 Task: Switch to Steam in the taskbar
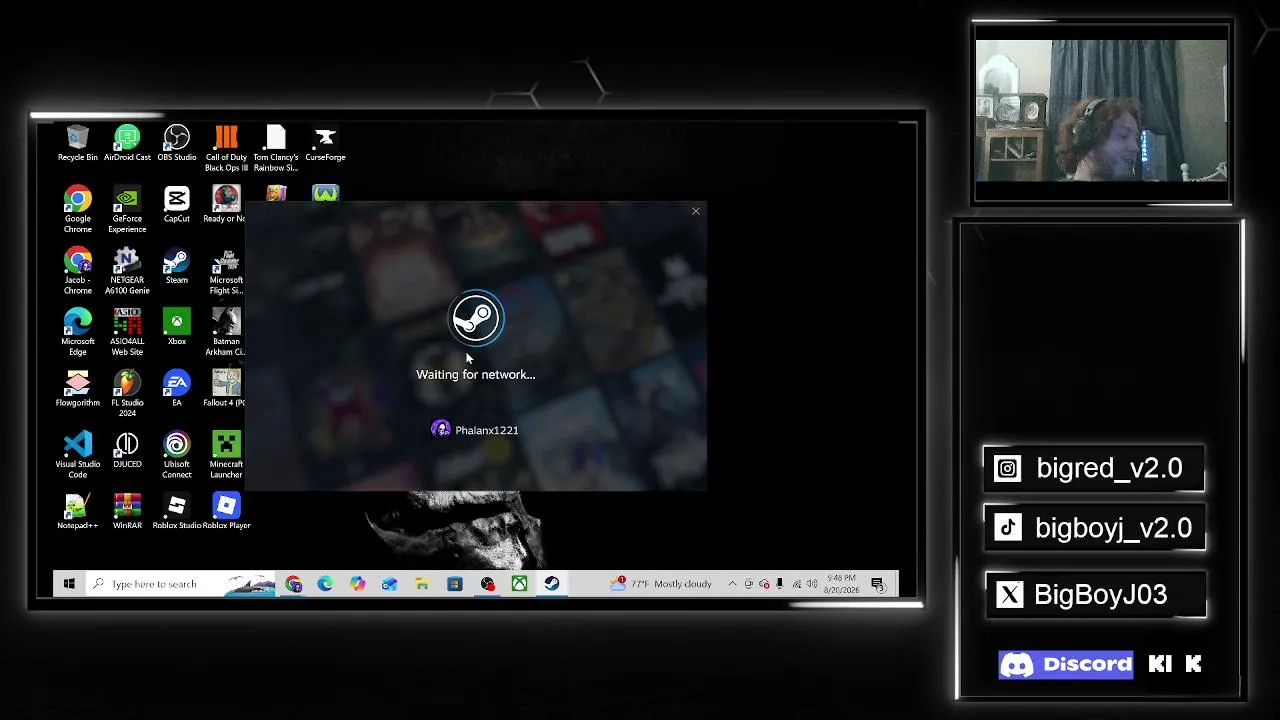tap(551, 584)
